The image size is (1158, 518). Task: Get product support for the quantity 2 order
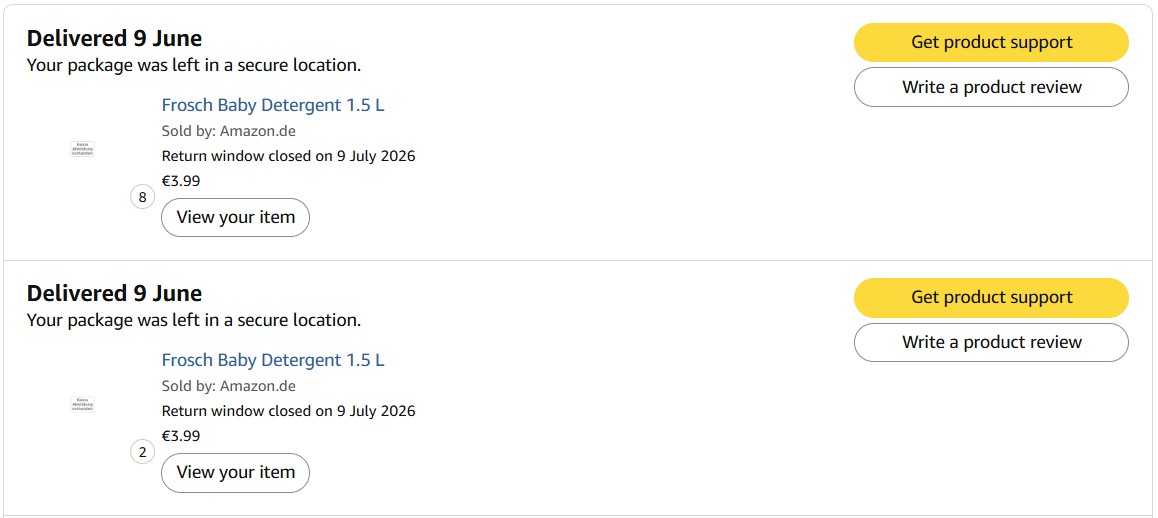[x=991, y=297]
